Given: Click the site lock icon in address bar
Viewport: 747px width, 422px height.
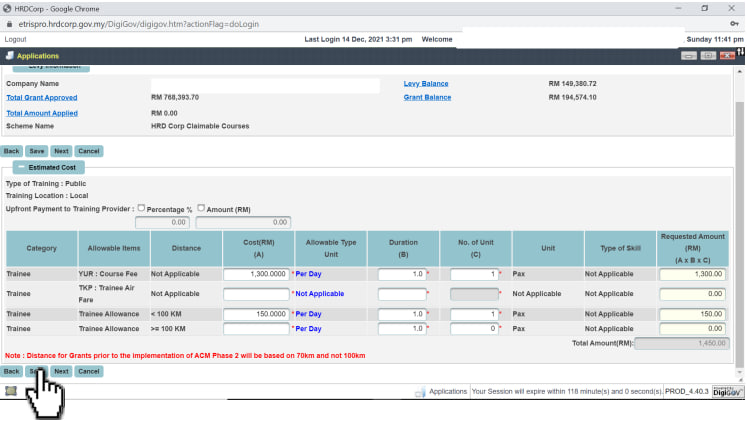Looking at the screenshot, I should [9, 24].
